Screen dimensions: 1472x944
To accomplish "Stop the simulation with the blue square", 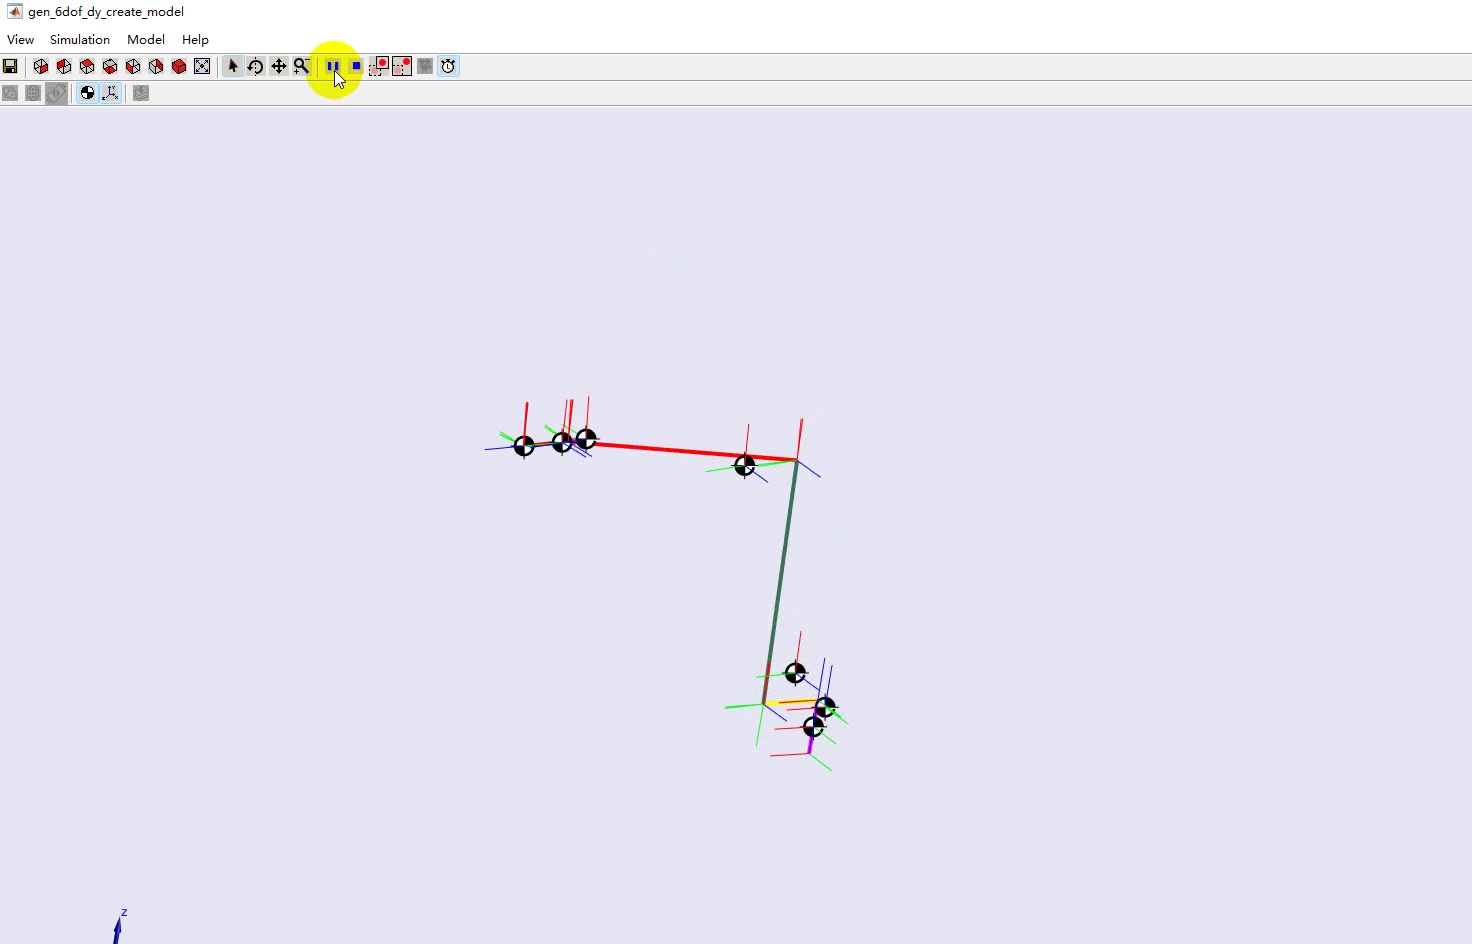I will click(356, 66).
